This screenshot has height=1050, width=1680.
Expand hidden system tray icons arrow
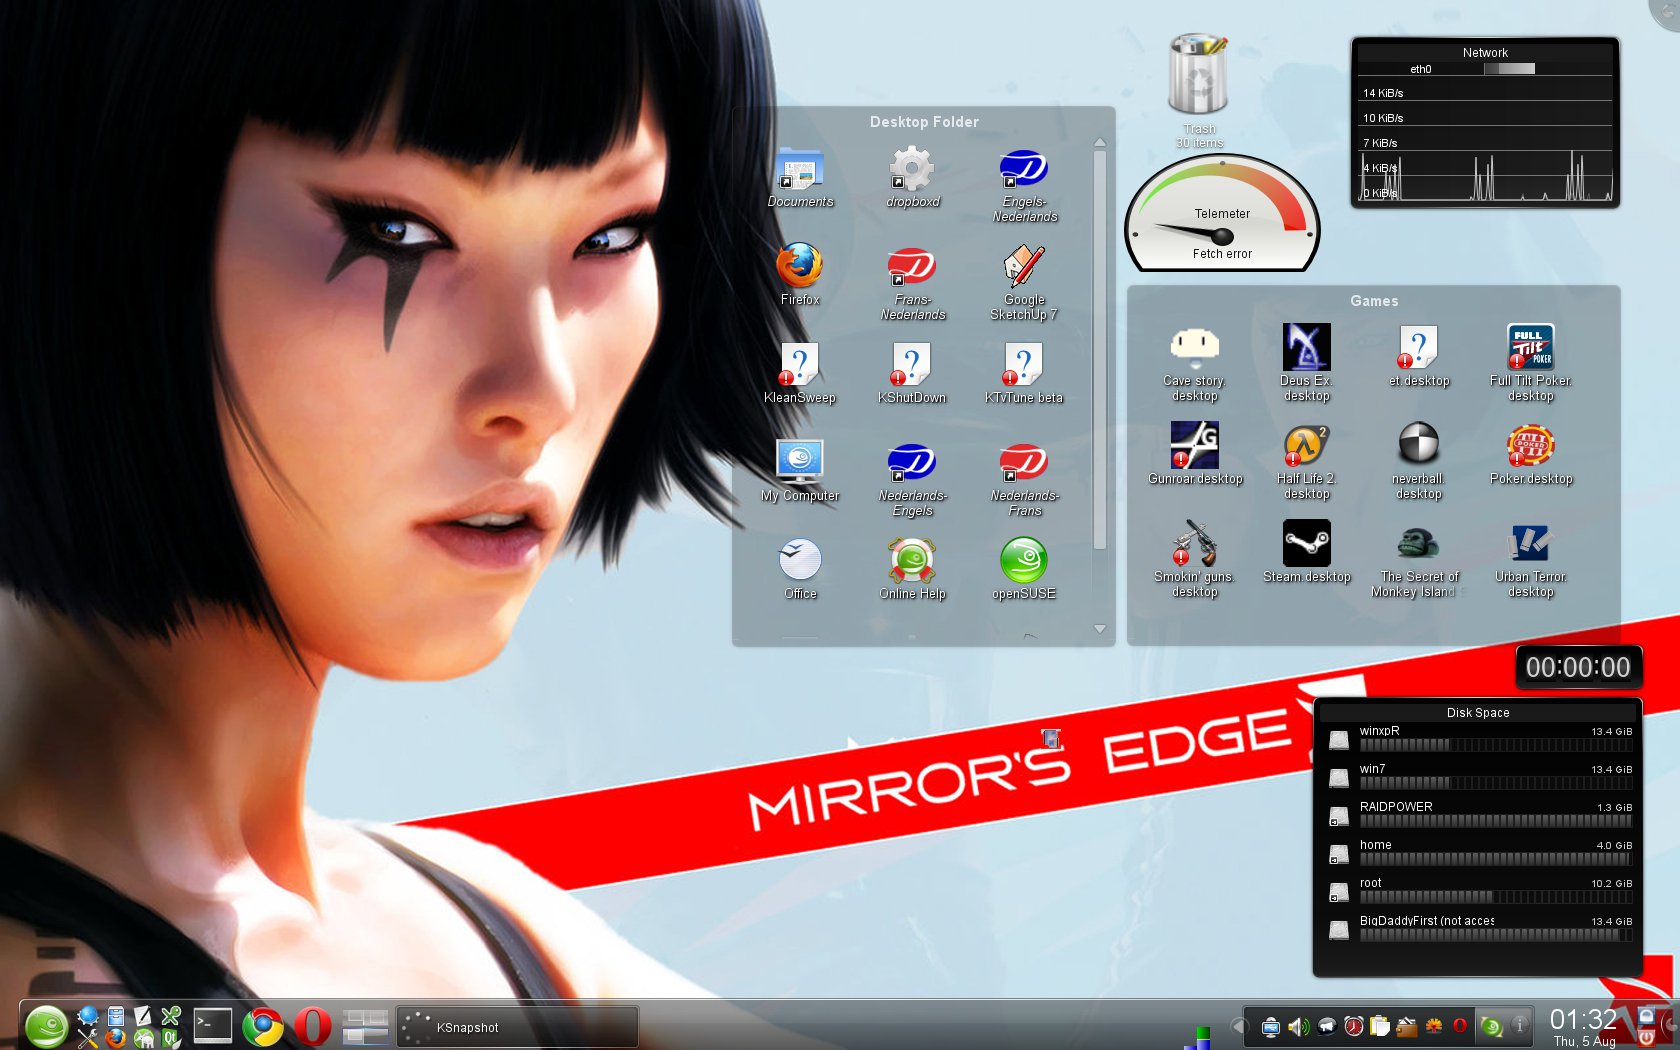pyautogui.click(x=1240, y=1026)
